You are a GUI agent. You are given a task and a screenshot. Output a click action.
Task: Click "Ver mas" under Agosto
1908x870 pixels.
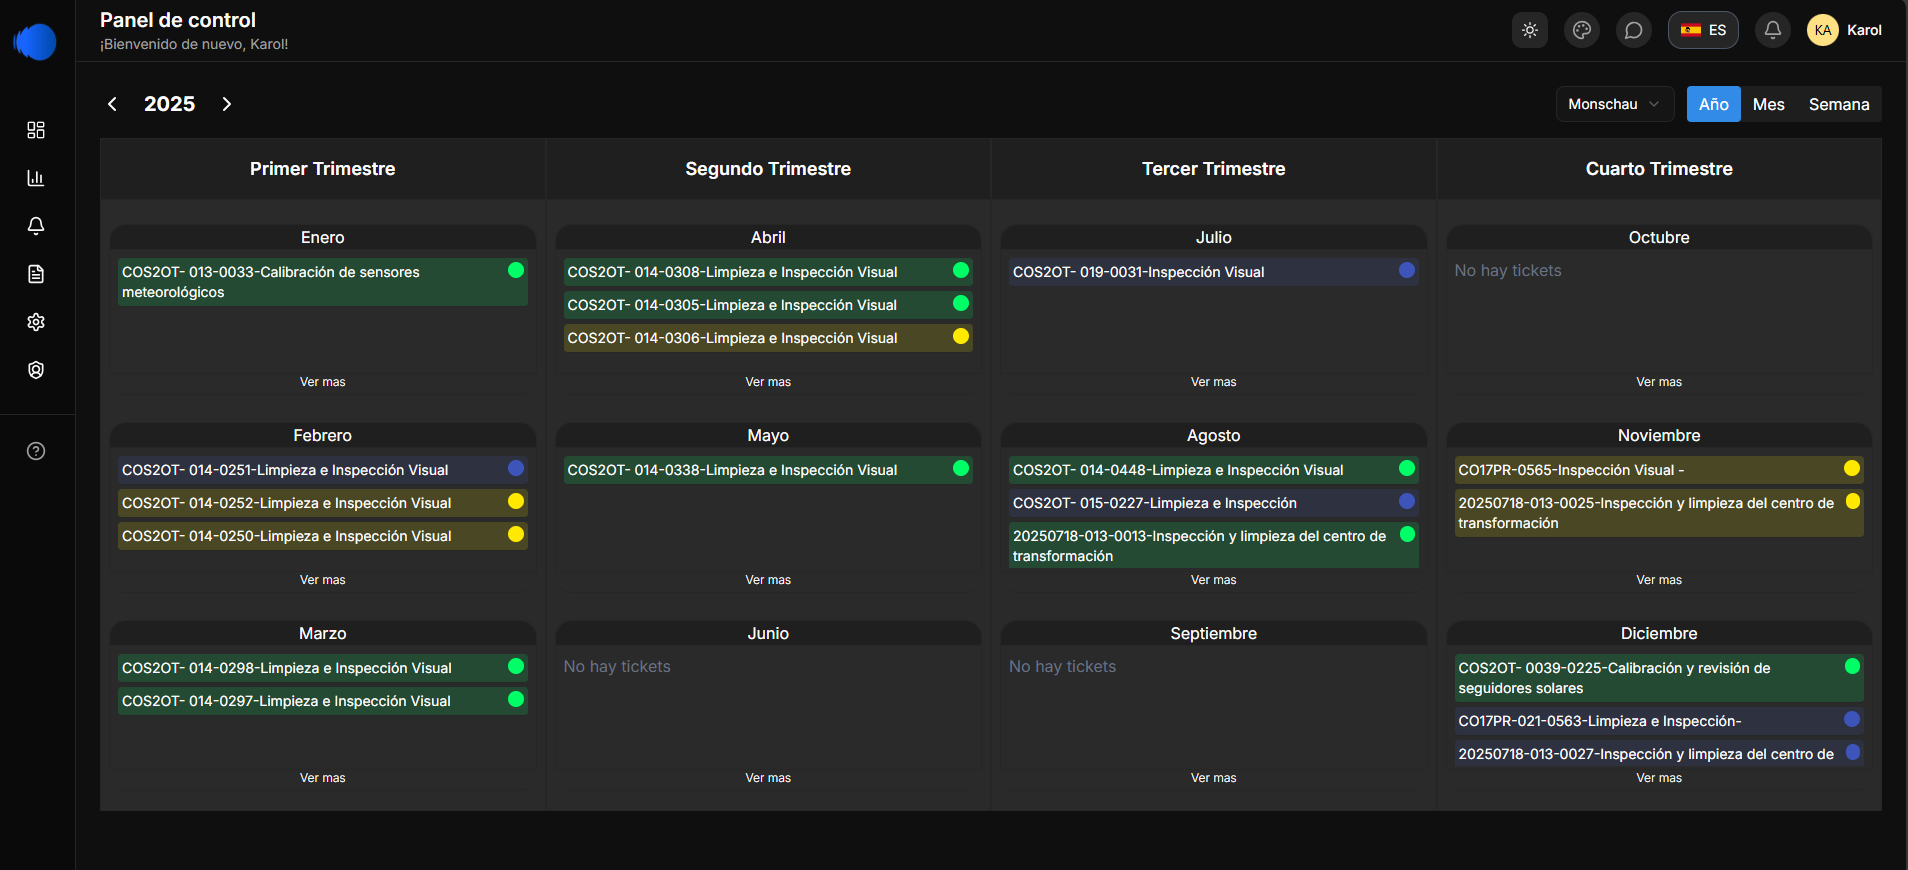point(1213,580)
